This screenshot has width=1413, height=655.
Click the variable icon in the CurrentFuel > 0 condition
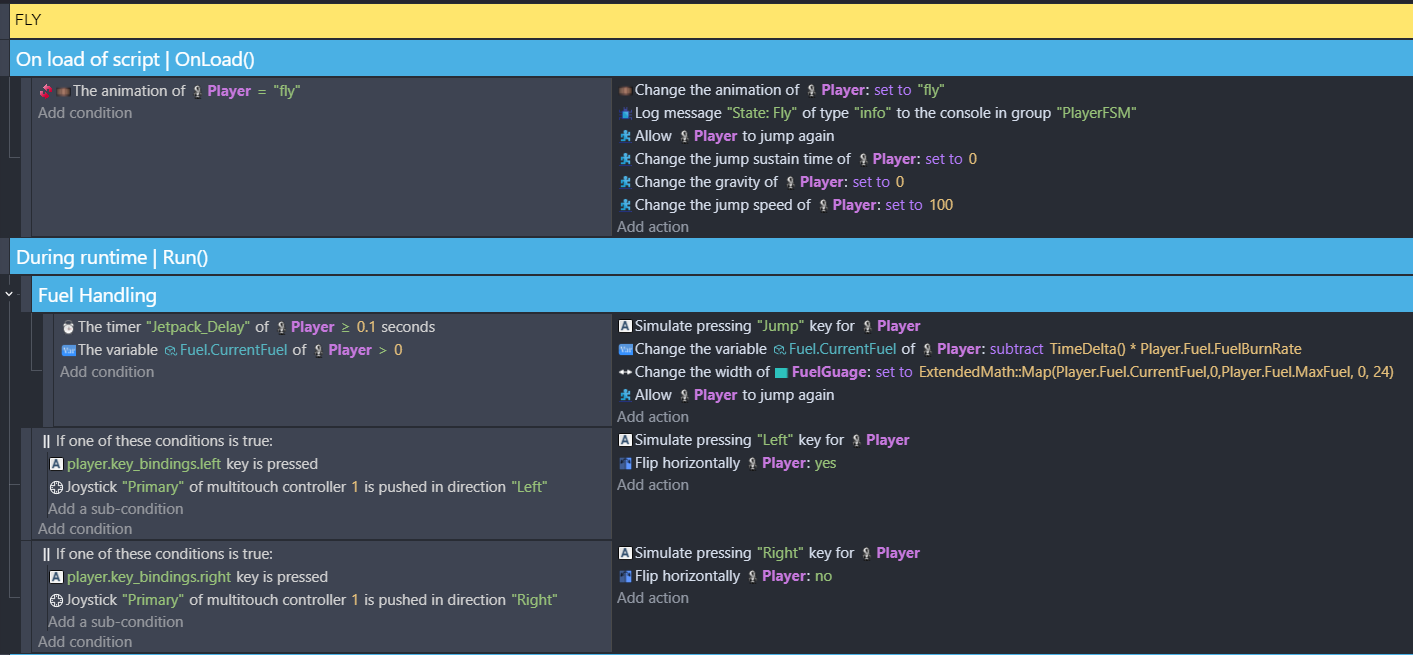pos(68,350)
